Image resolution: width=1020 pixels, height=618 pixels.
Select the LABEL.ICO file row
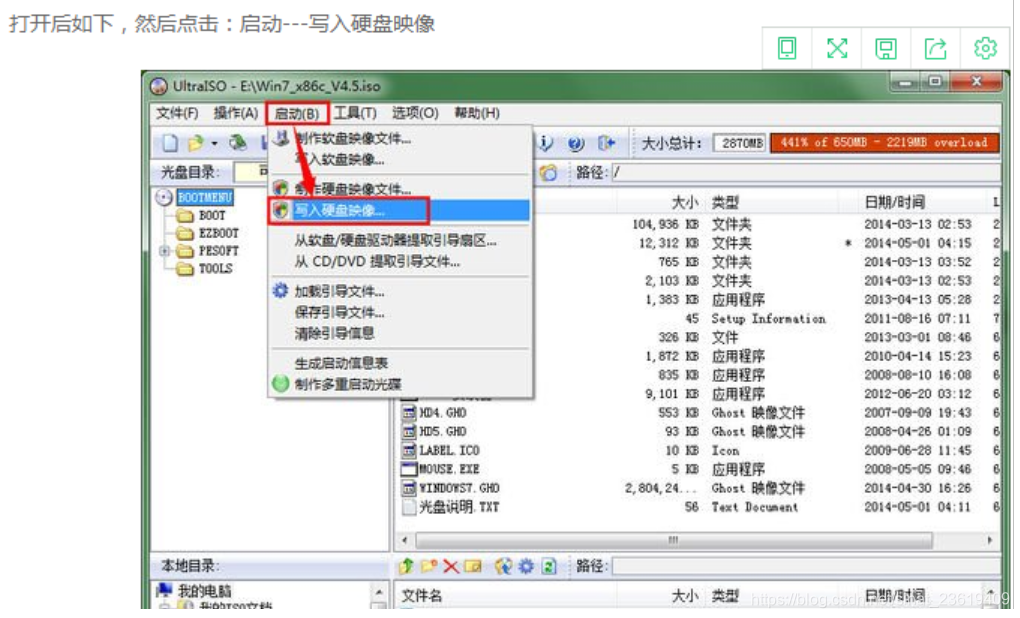point(699,450)
